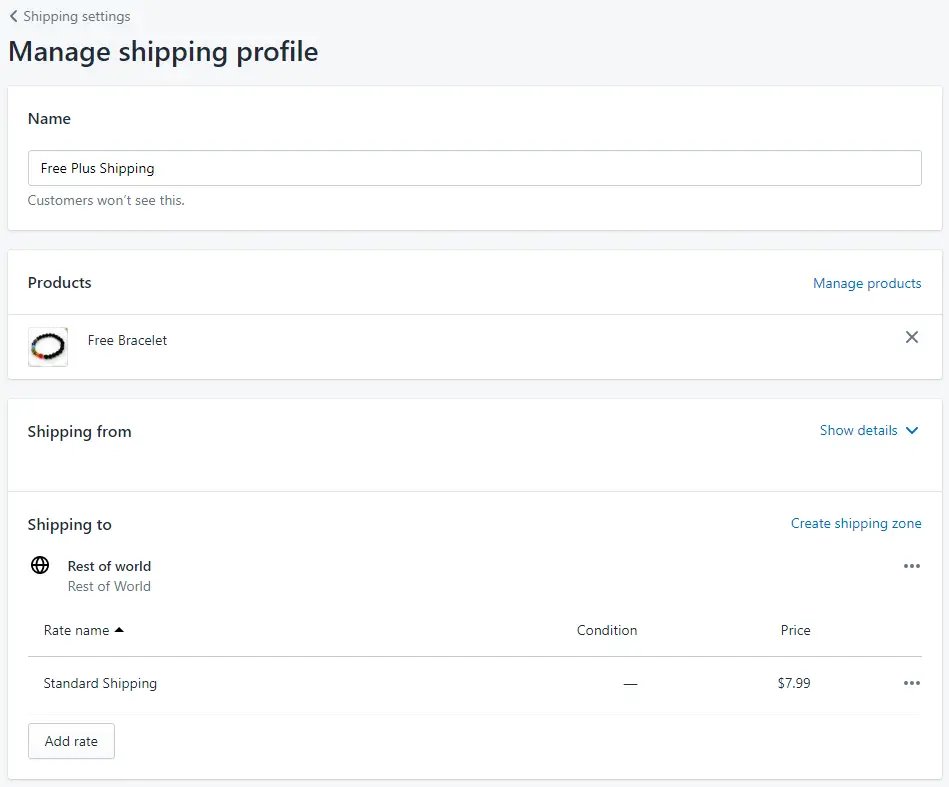Click the $7.99 price value

[793, 683]
